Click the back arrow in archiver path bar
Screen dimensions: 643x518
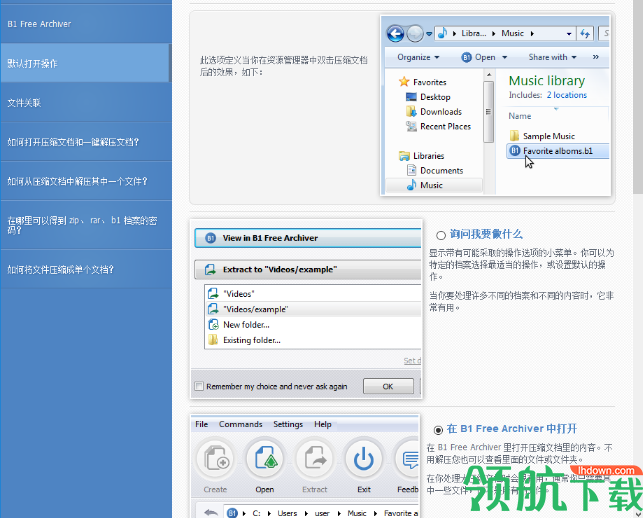211,512
